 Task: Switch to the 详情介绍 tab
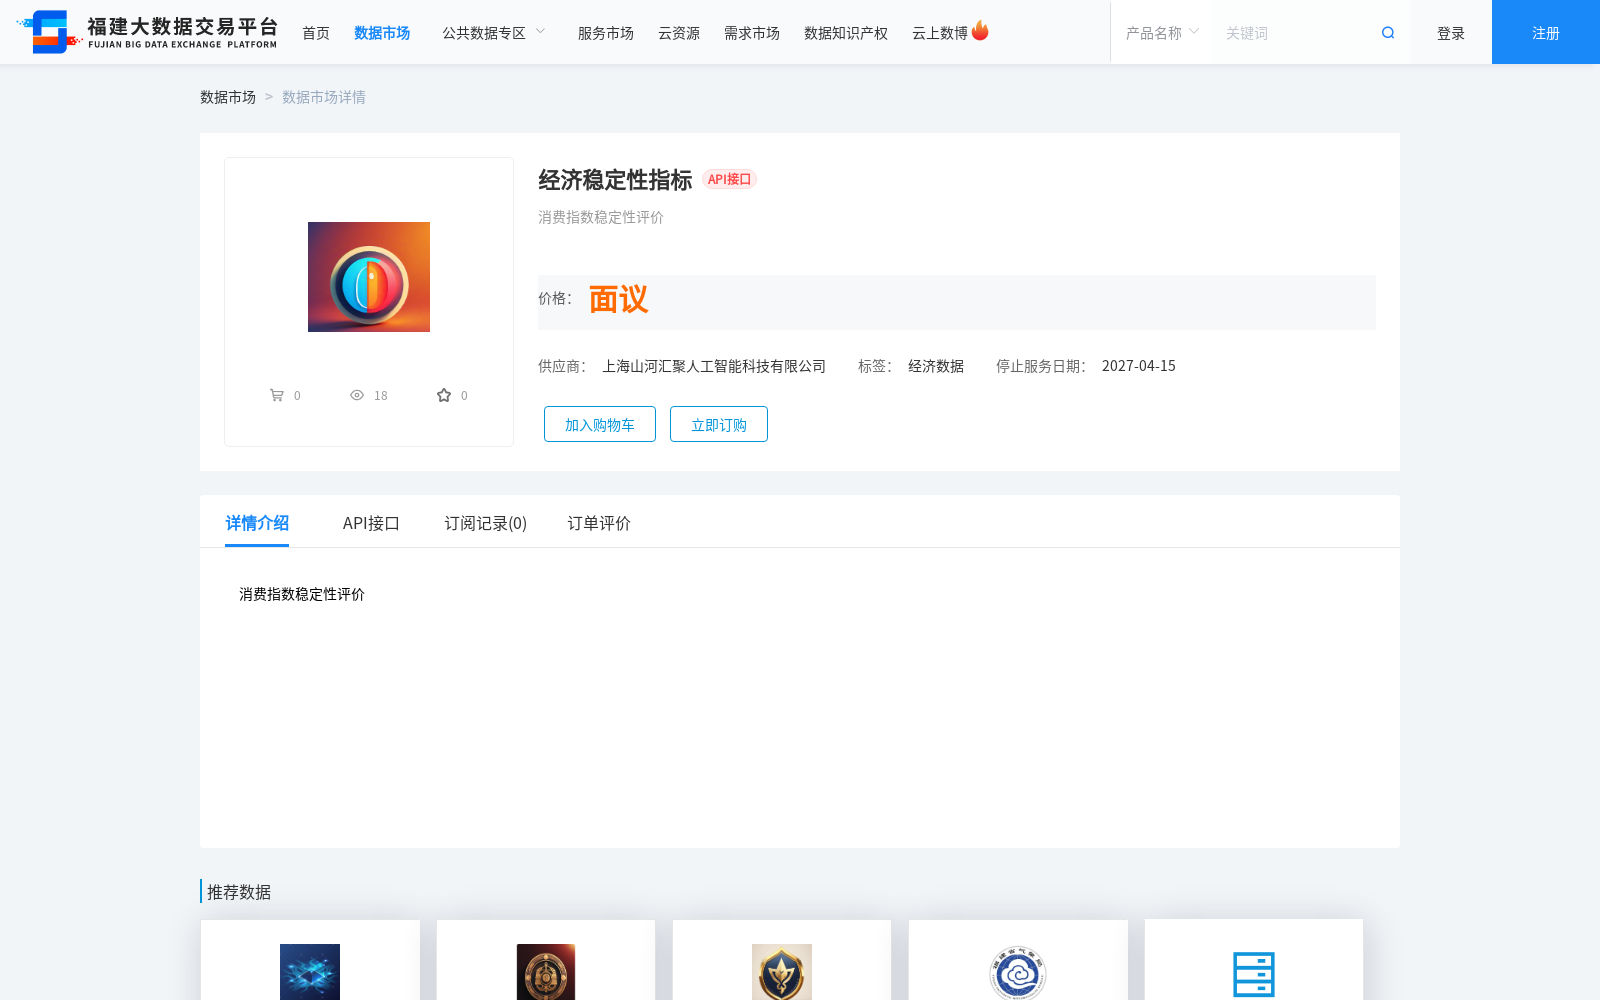pos(257,523)
